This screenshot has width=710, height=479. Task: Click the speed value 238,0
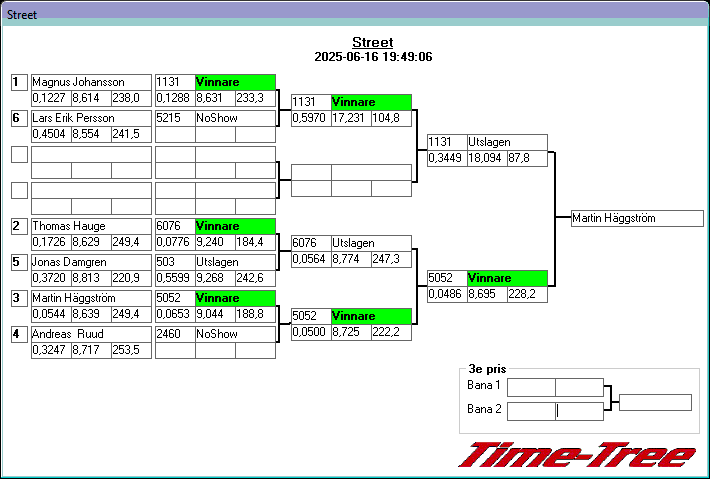click(131, 98)
